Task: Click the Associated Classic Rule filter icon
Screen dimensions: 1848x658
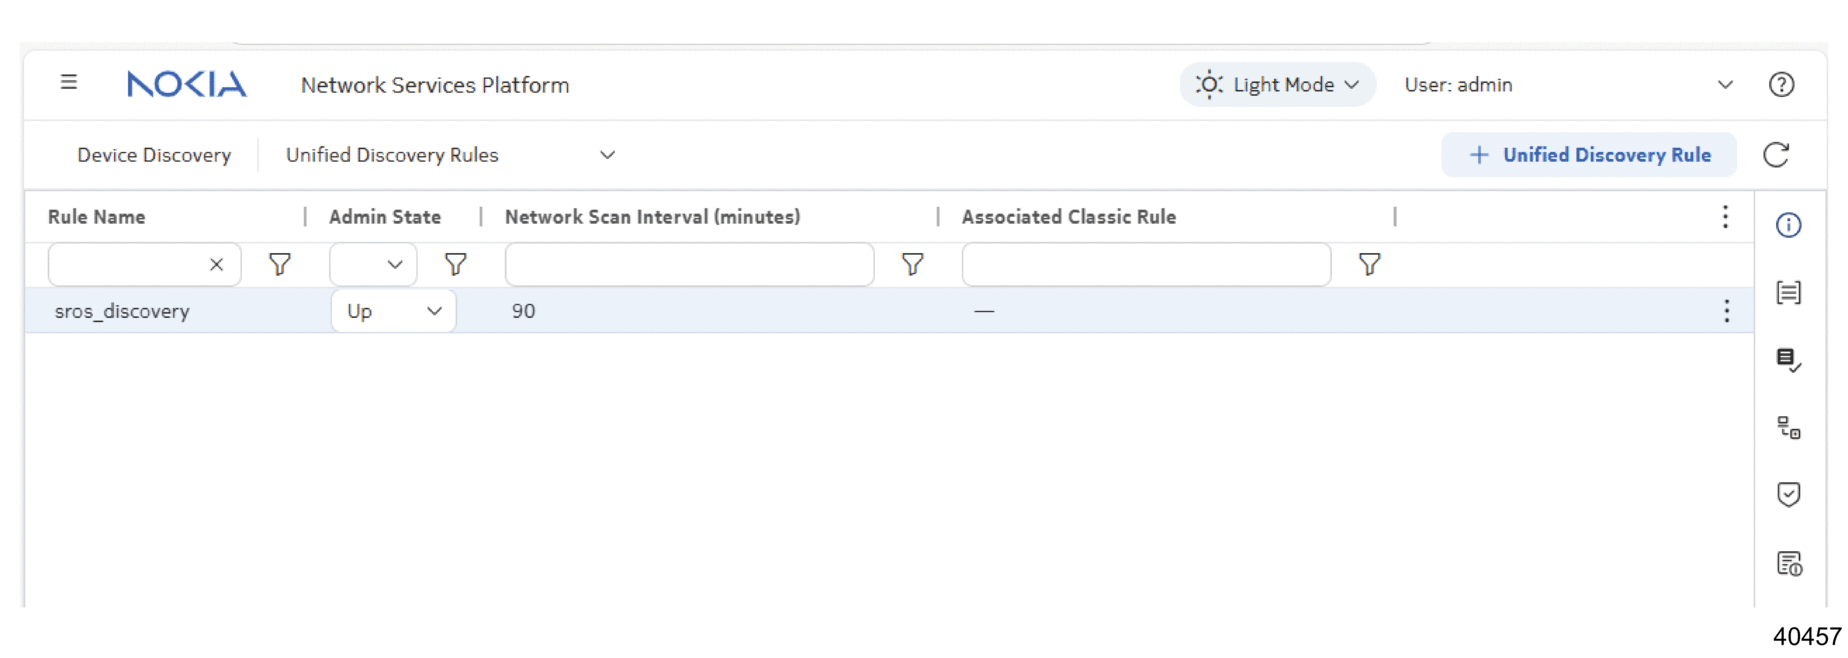Action: 1369,264
